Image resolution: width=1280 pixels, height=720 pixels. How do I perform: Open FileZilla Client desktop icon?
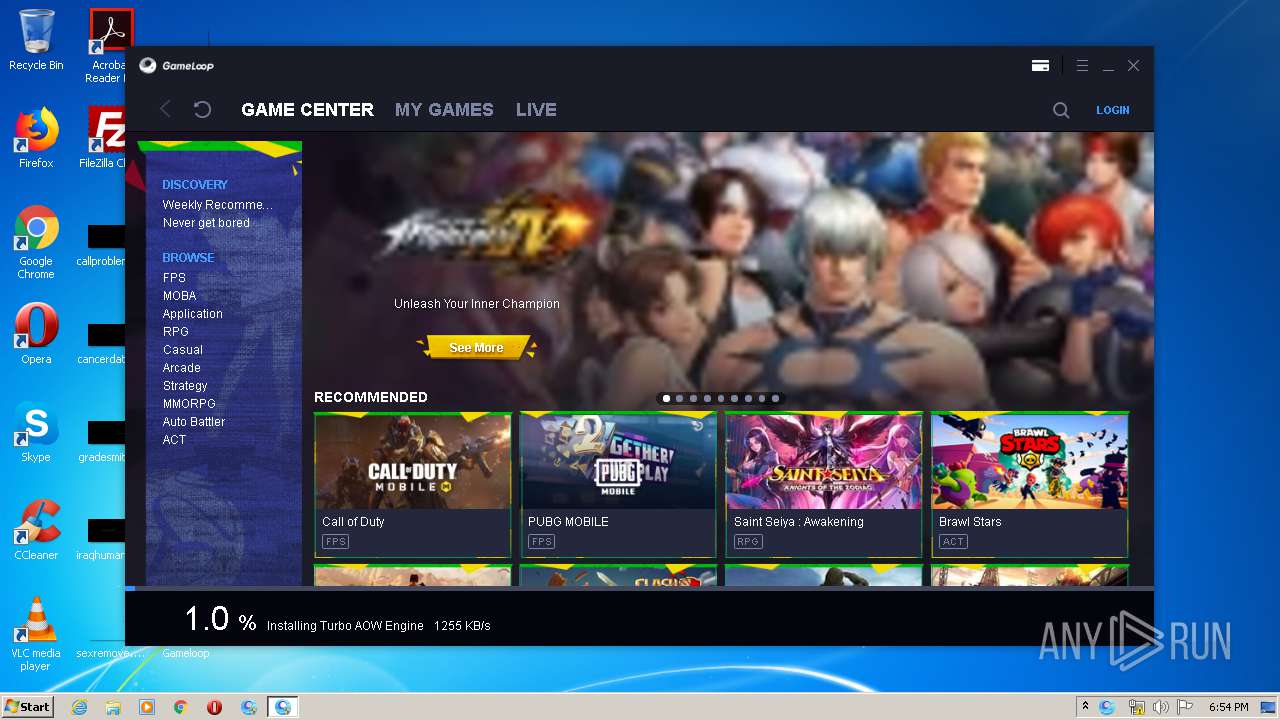[104, 138]
